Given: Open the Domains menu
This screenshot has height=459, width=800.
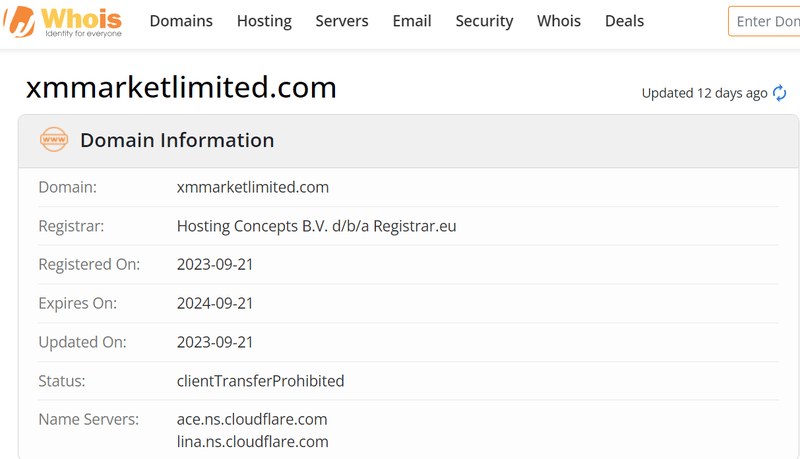Looking at the screenshot, I should tap(181, 21).
